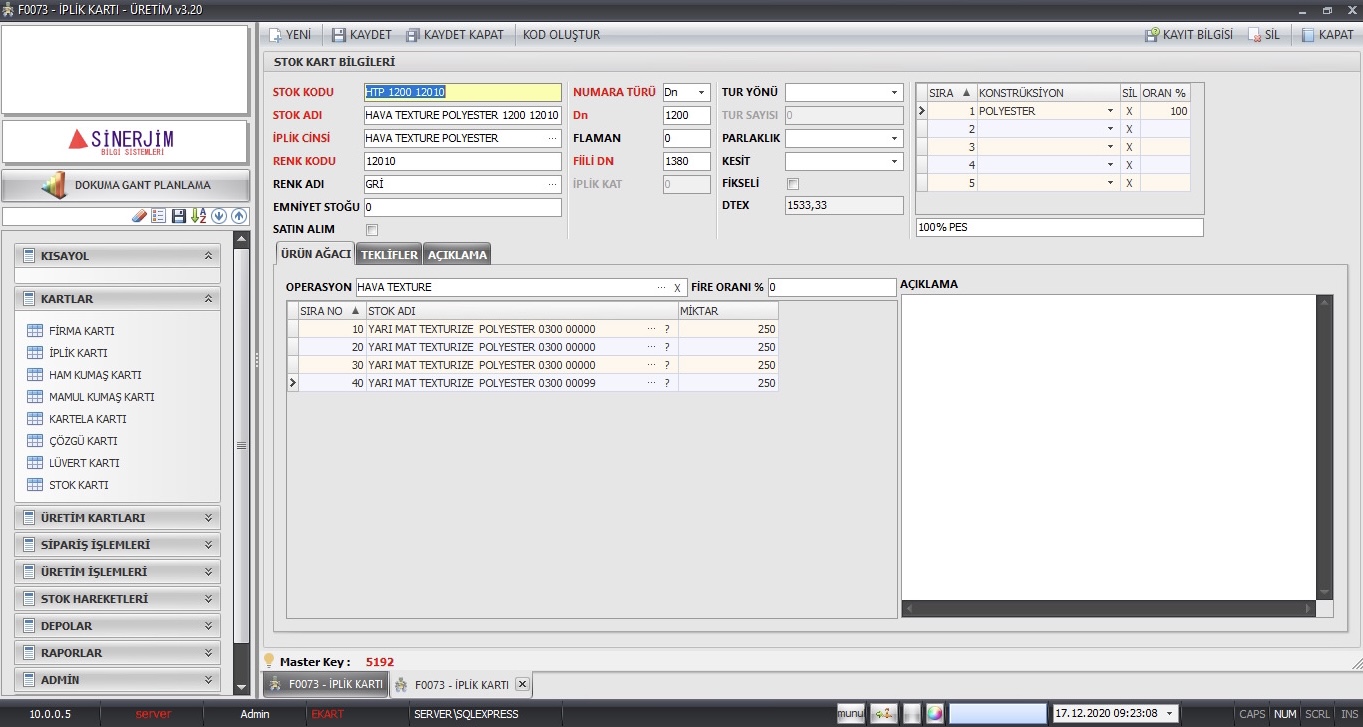Open MAMUL KUMAŞ KARTI from the sidebar

(x=101, y=397)
